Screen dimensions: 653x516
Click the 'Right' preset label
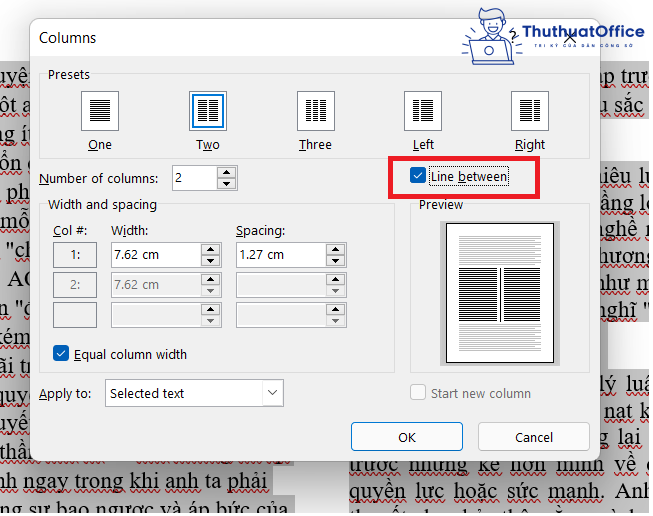[530, 145]
